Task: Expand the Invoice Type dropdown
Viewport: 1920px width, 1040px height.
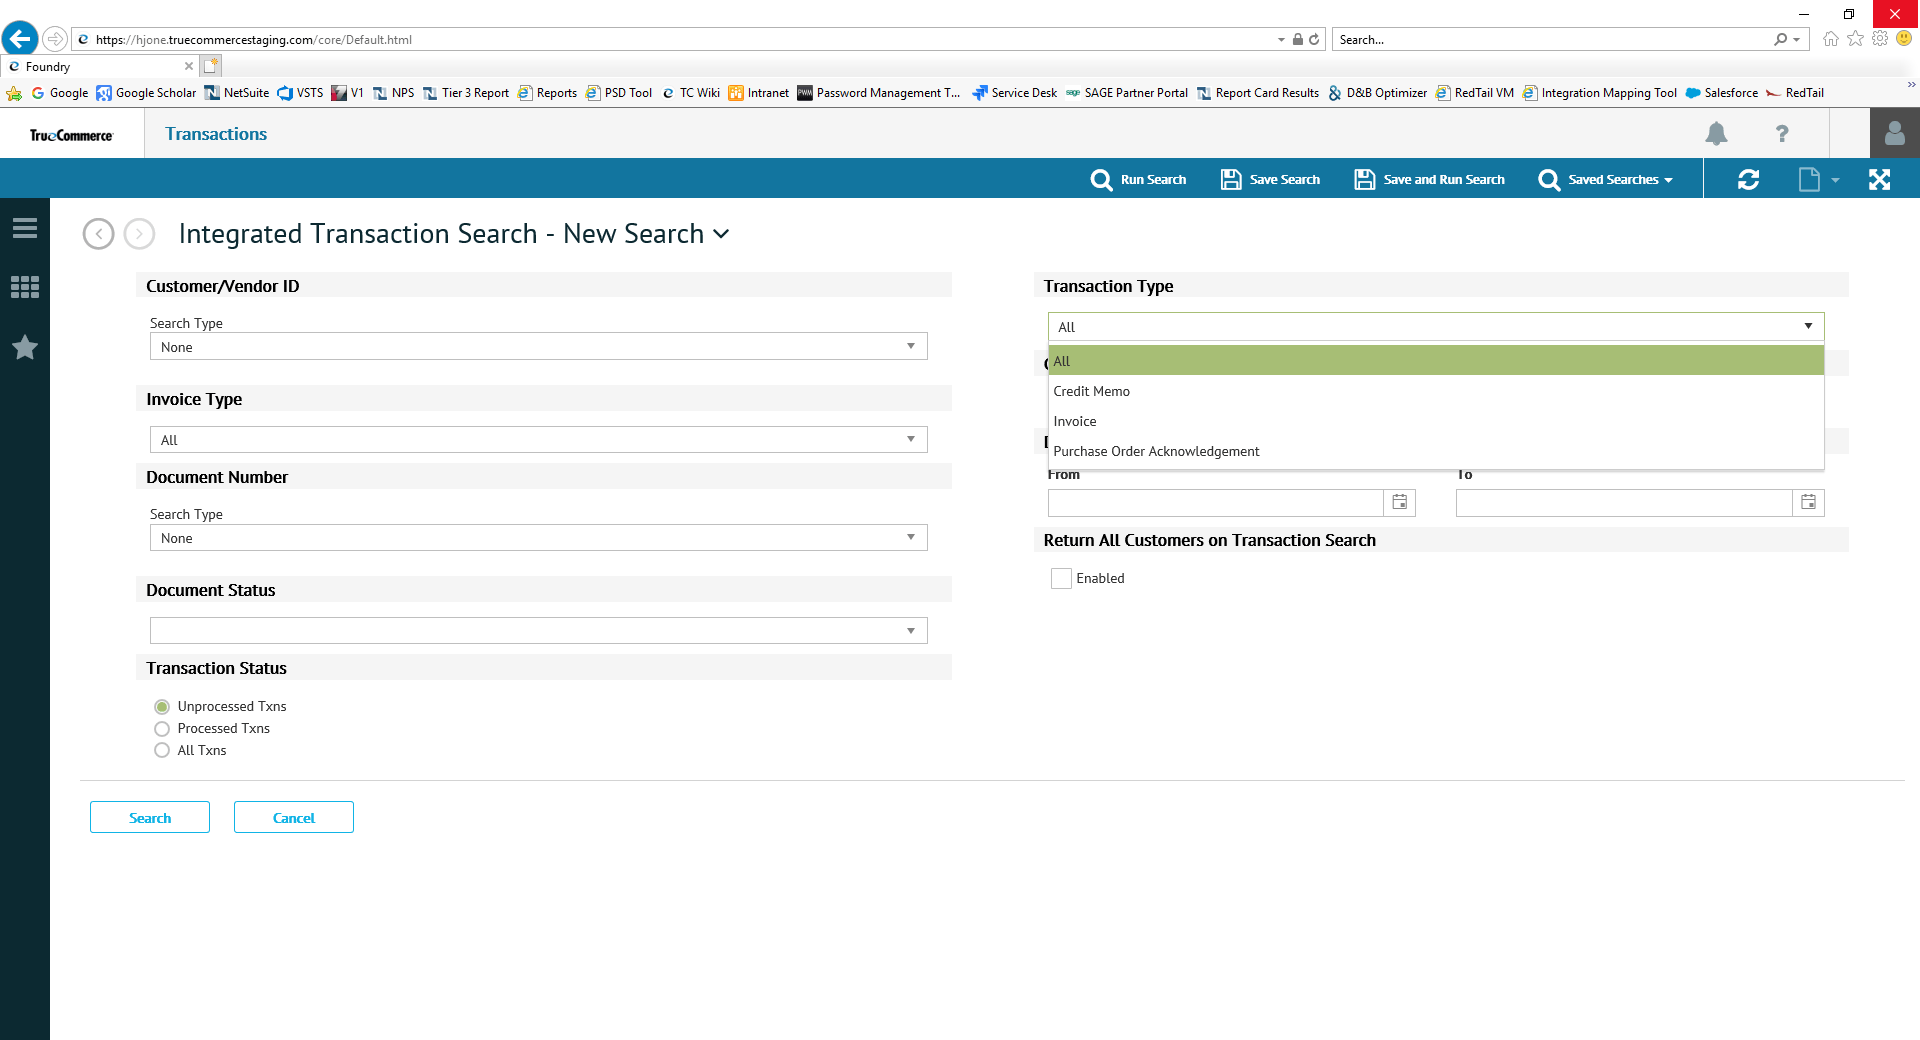Action: (538, 440)
